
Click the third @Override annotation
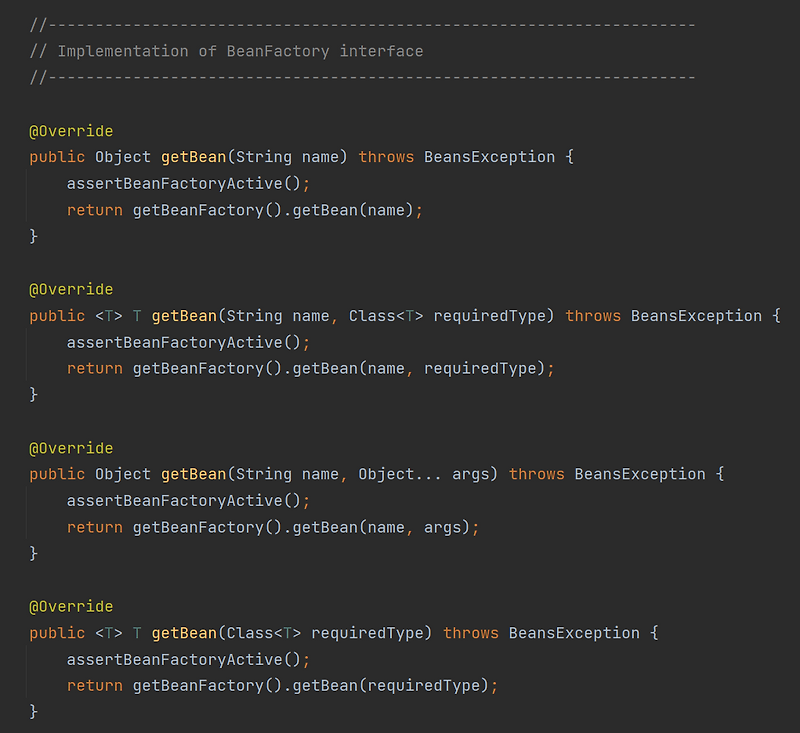point(70,447)
